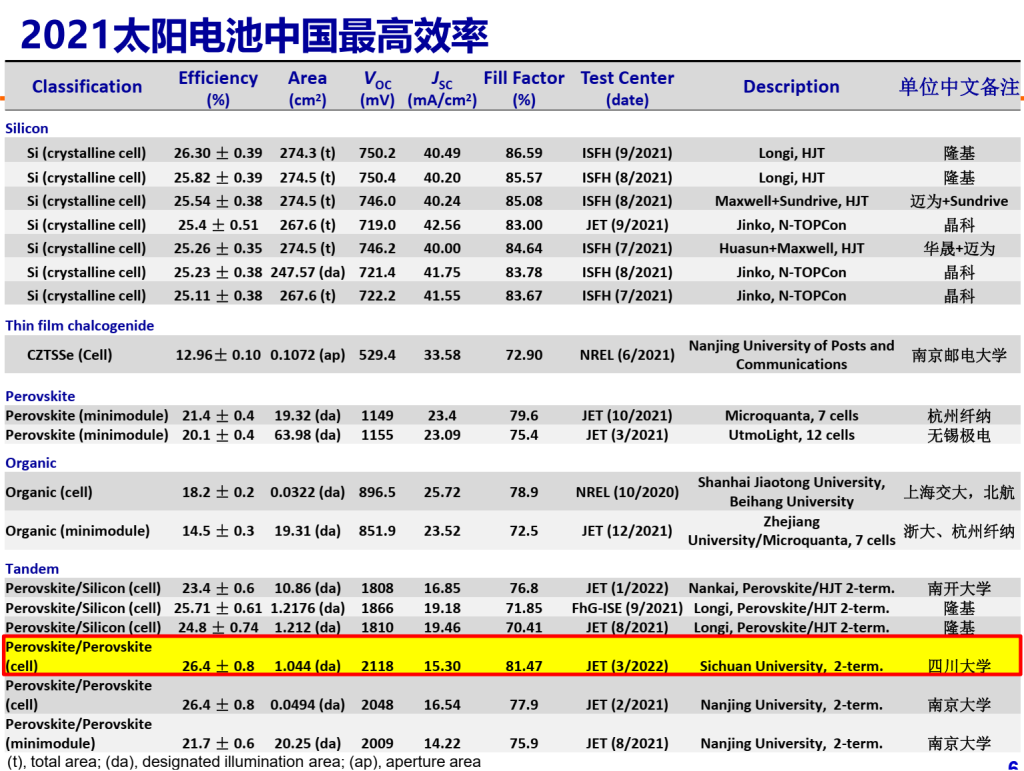Select the highlighted Sichuan University row
1024x771 pixels.
pos(512,656)
